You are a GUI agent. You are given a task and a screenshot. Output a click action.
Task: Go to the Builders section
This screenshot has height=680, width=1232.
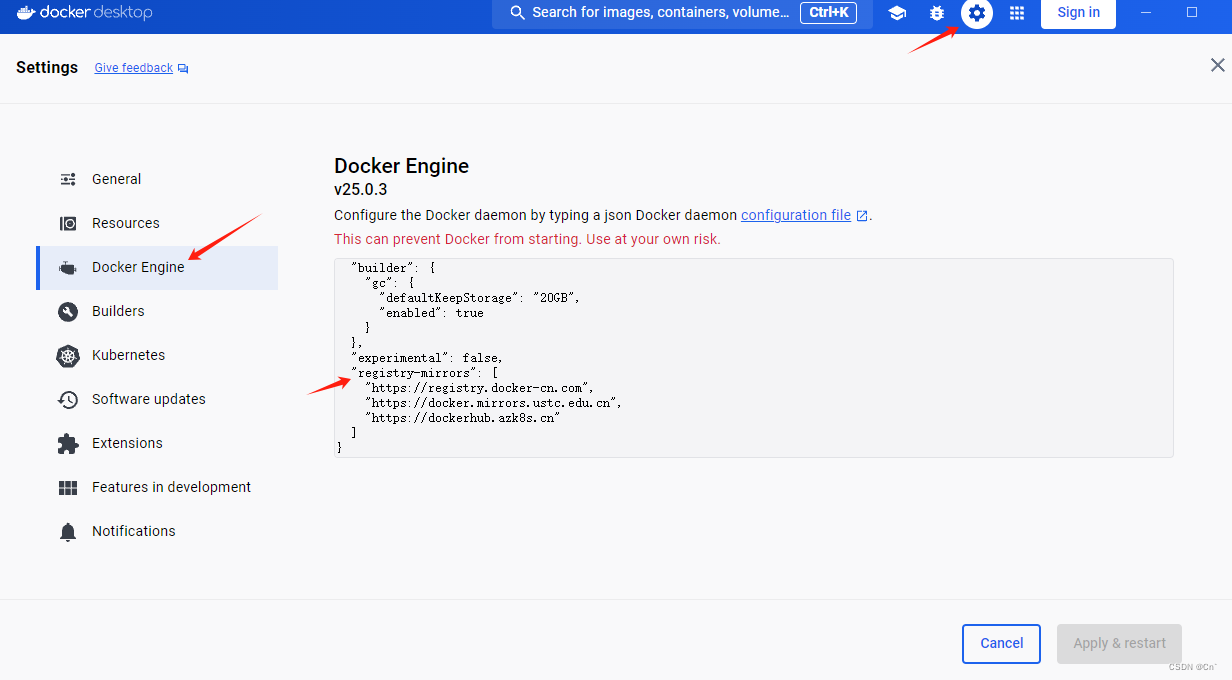click(x=157, y=311)
